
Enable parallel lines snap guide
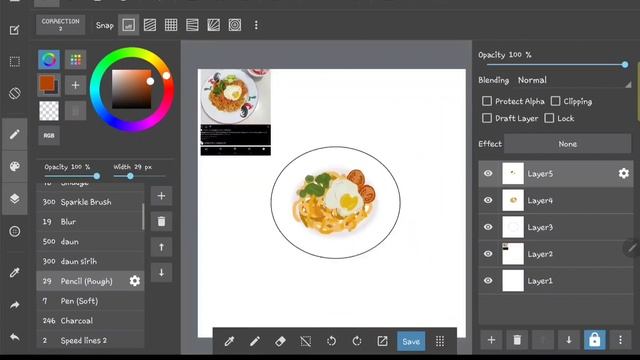pos(150,25)
